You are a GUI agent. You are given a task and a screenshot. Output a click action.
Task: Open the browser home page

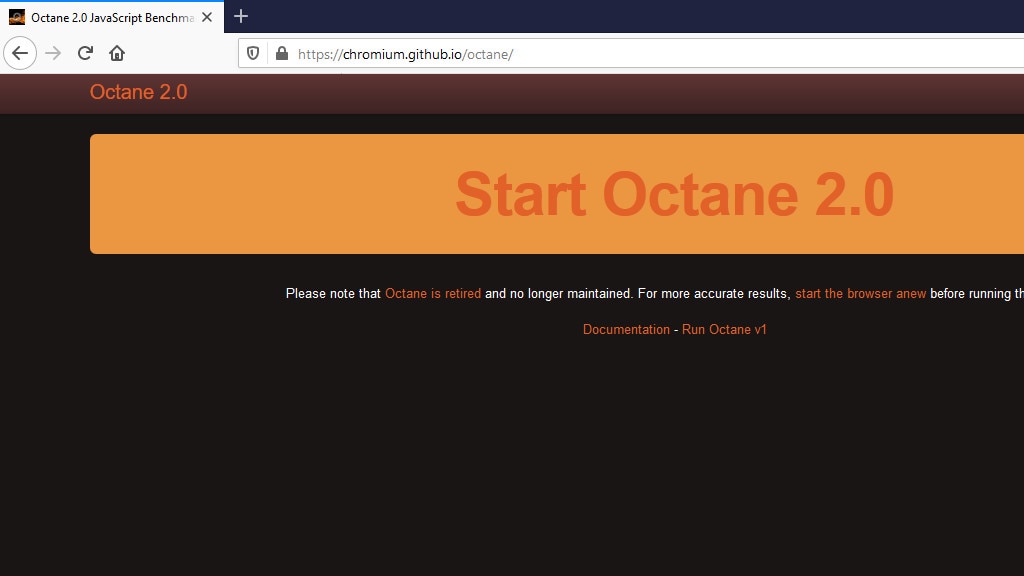point(117,53)
